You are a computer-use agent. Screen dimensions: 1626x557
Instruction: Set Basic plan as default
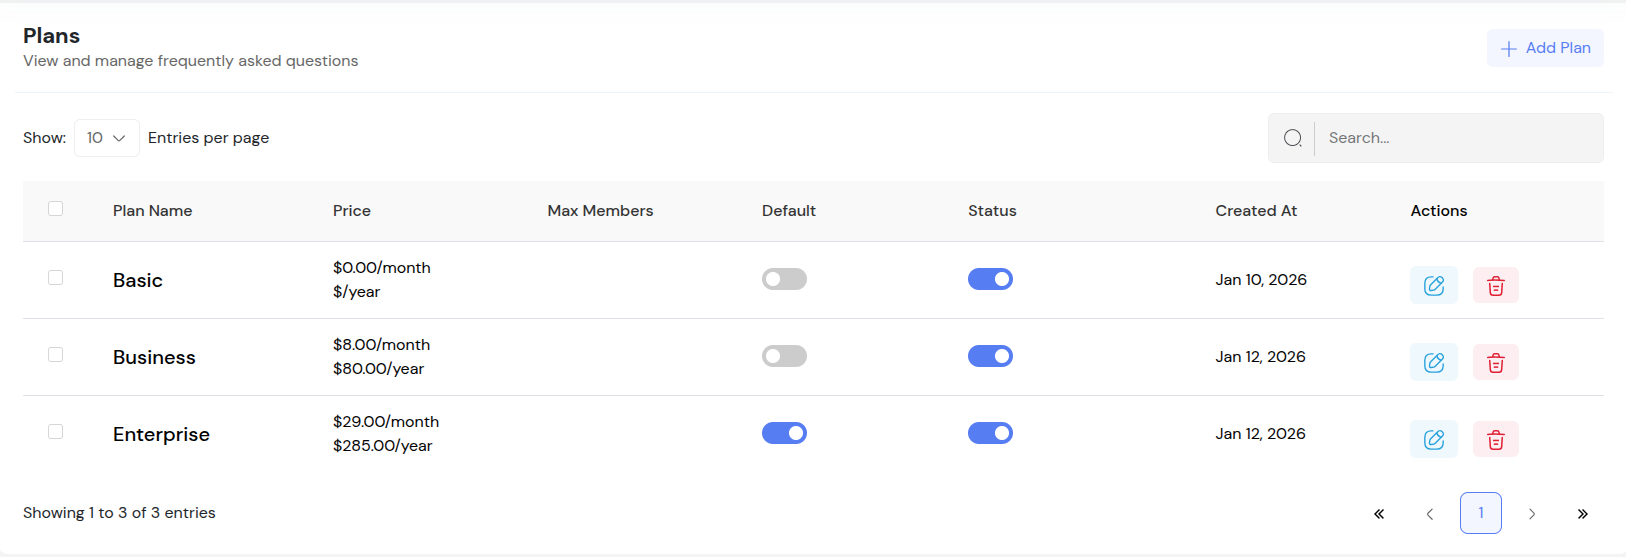point(784,279)
